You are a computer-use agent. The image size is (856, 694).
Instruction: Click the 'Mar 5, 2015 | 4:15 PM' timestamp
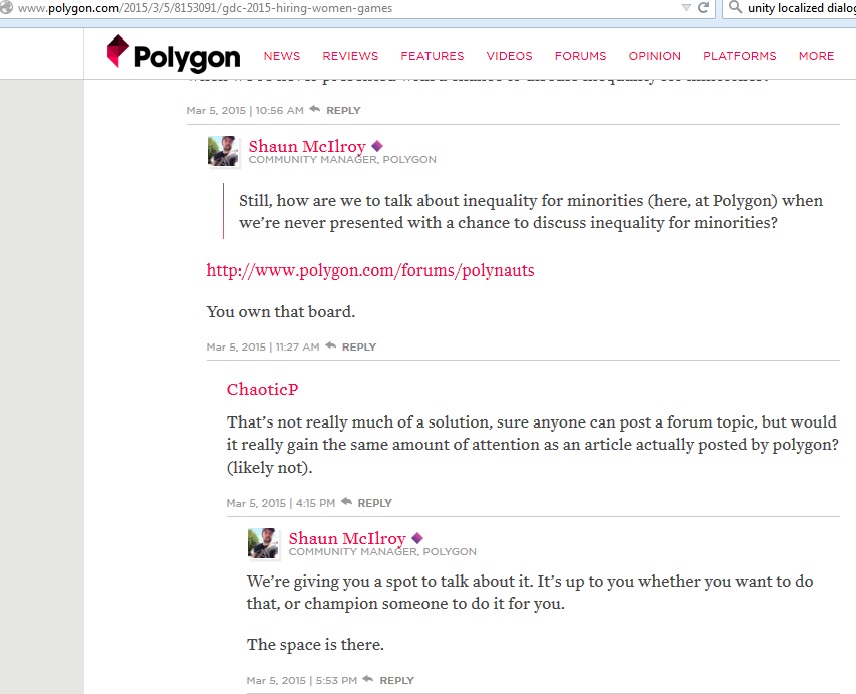point(281,503)
